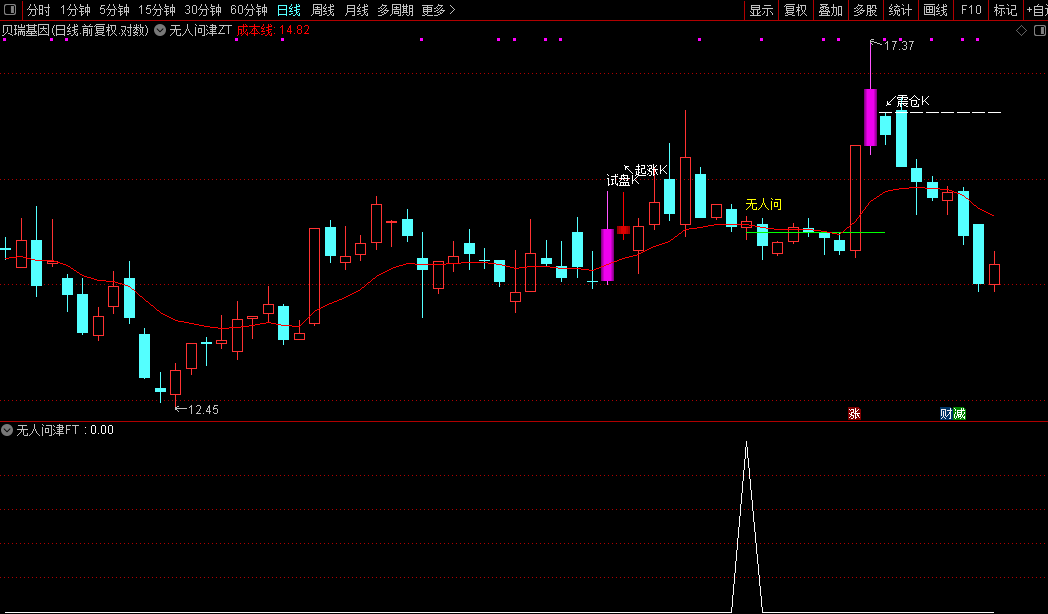Click the 试盘K annotation
The height and width of the screenshot is (614, 1048).
tap(623, 180)
